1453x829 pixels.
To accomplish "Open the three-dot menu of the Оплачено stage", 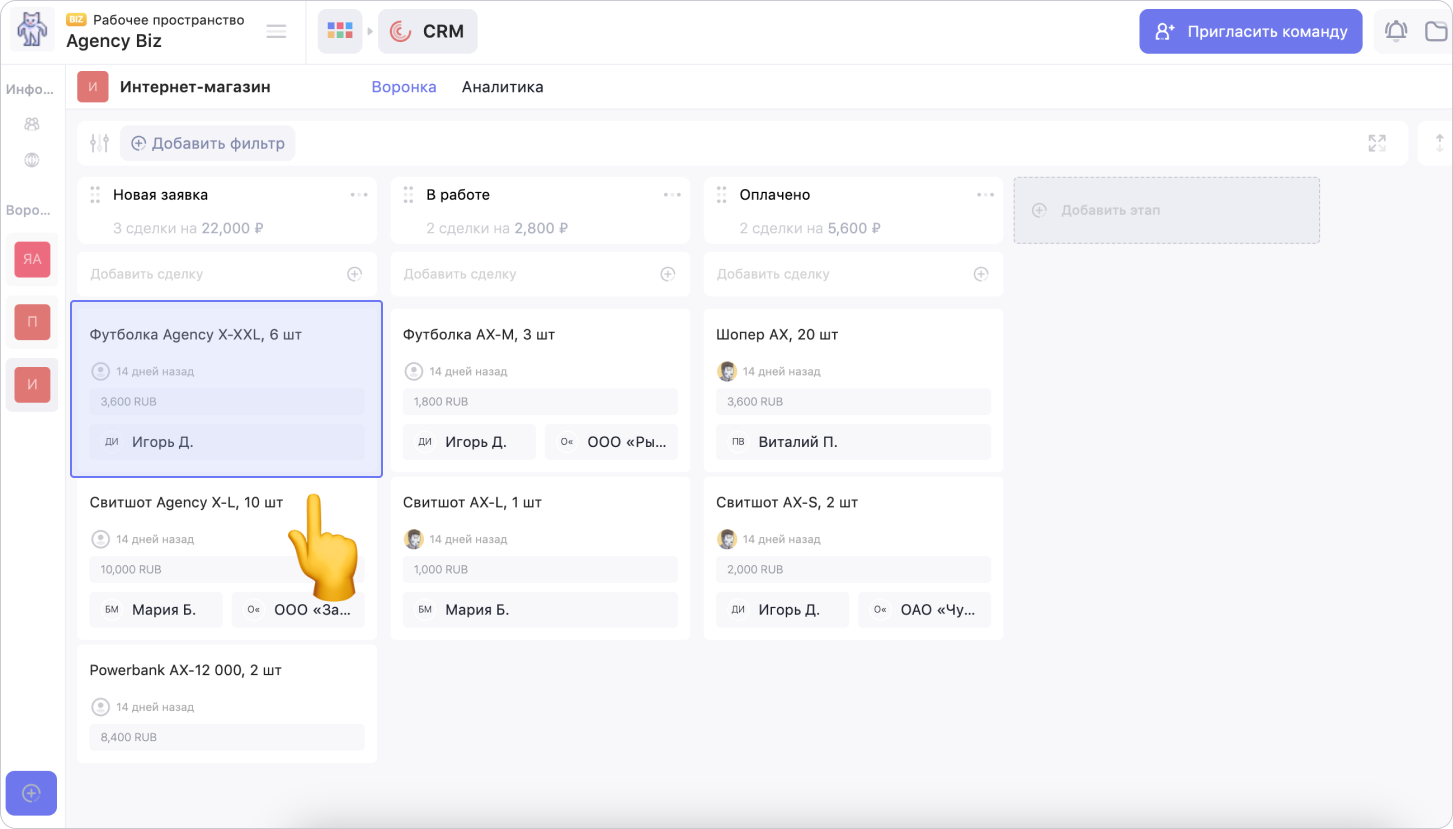I will click(x=985, y=195).
